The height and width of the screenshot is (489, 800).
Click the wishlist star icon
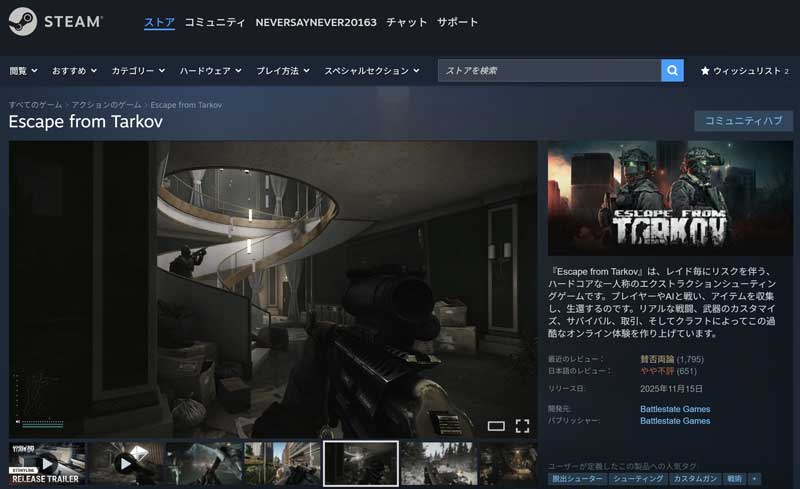point(705,70)
